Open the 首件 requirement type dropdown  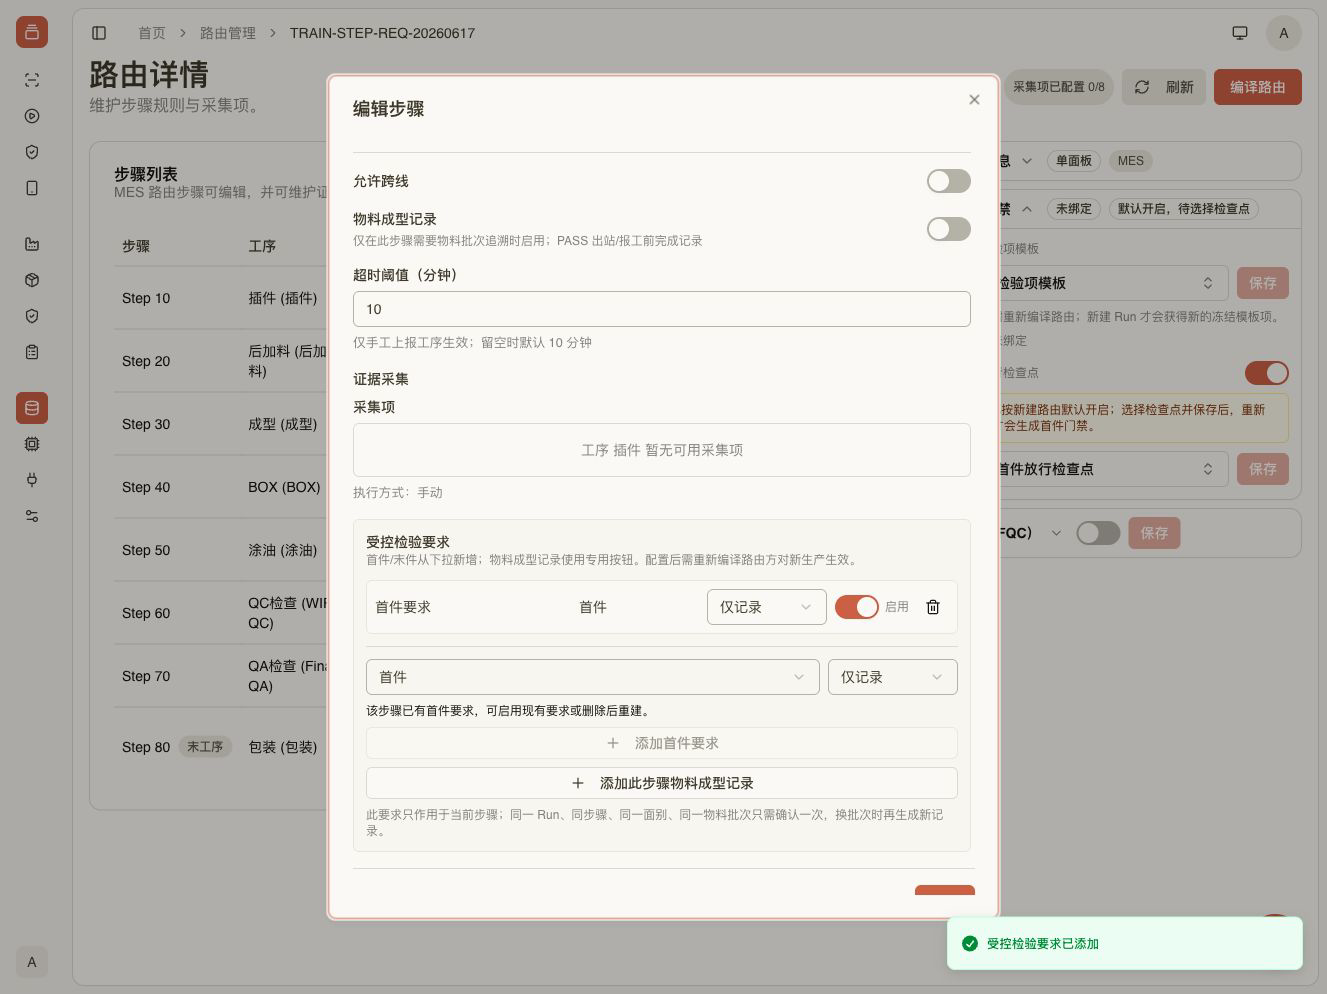pyautogui.click(x=593, y=677)
